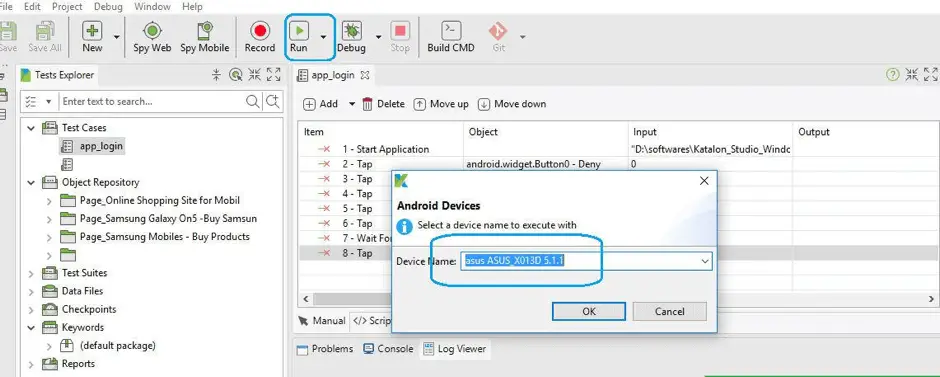
Task: Open the Build CMD tool
Action: click(451, 37)
